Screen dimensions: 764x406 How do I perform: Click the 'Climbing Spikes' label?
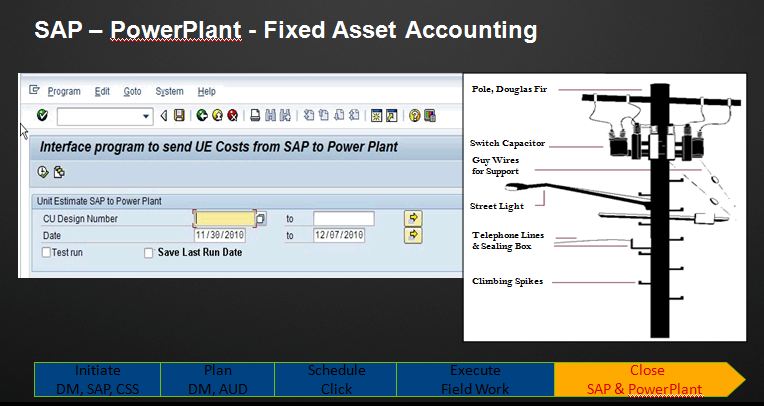pyautogui.click(x=507, y=281)
